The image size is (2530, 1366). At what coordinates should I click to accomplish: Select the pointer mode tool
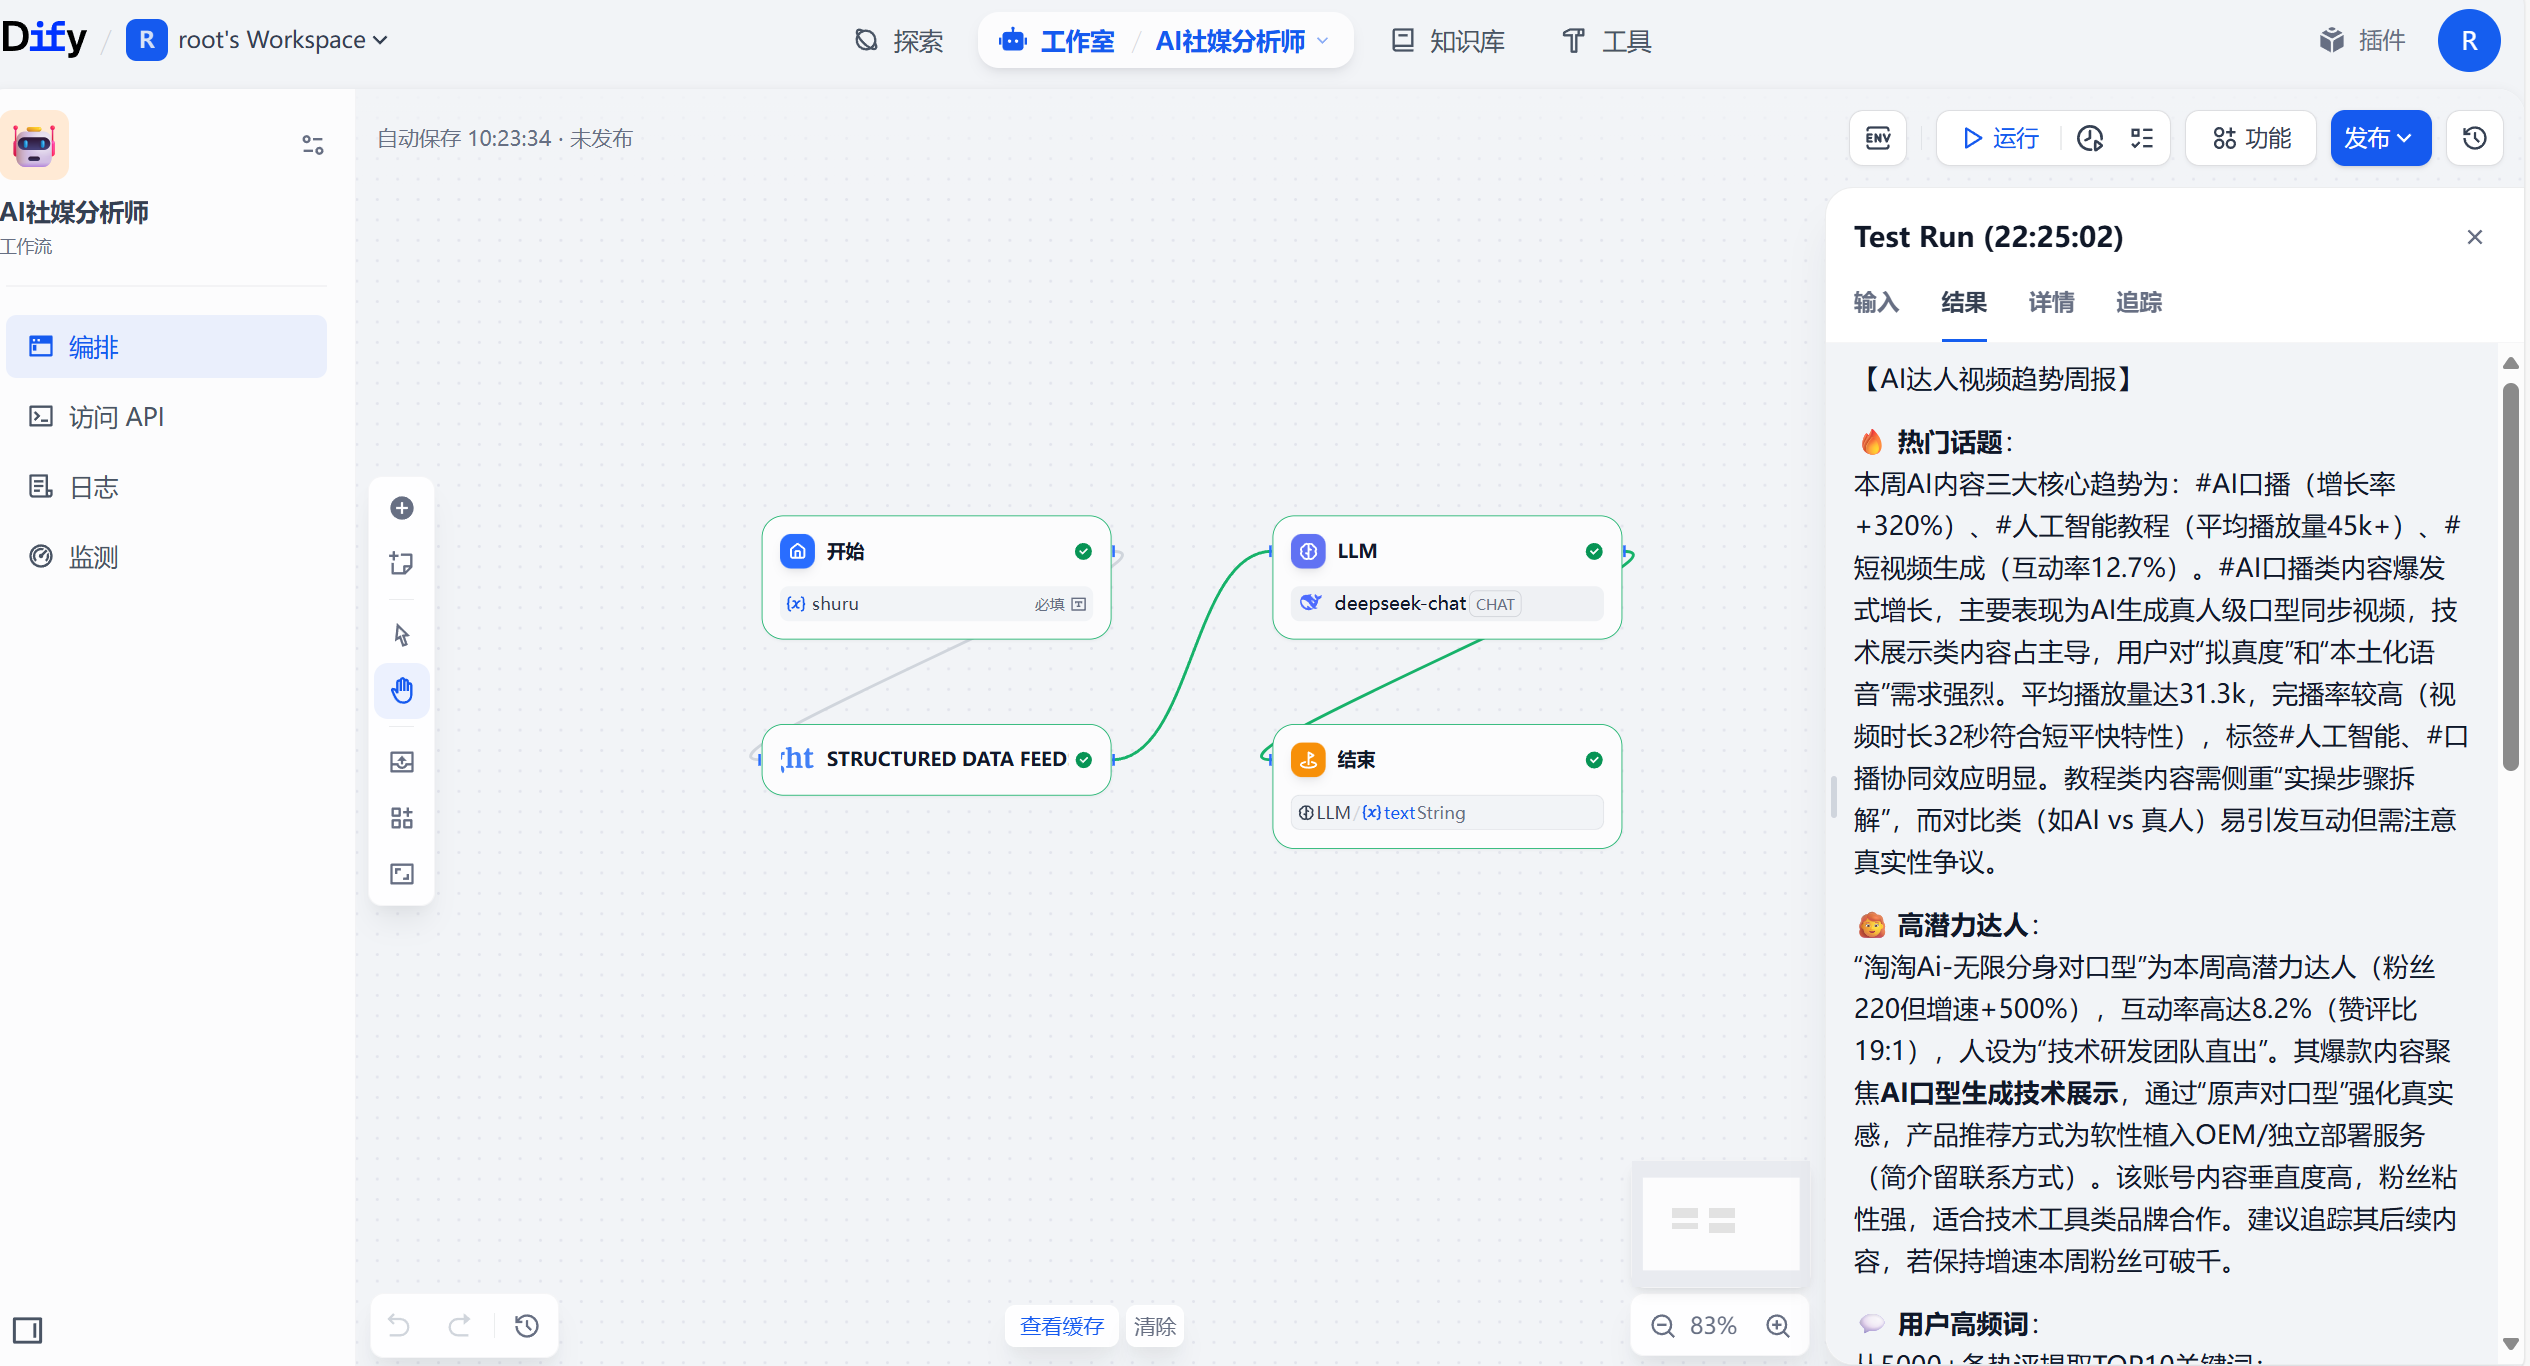(x=402, y=635)
